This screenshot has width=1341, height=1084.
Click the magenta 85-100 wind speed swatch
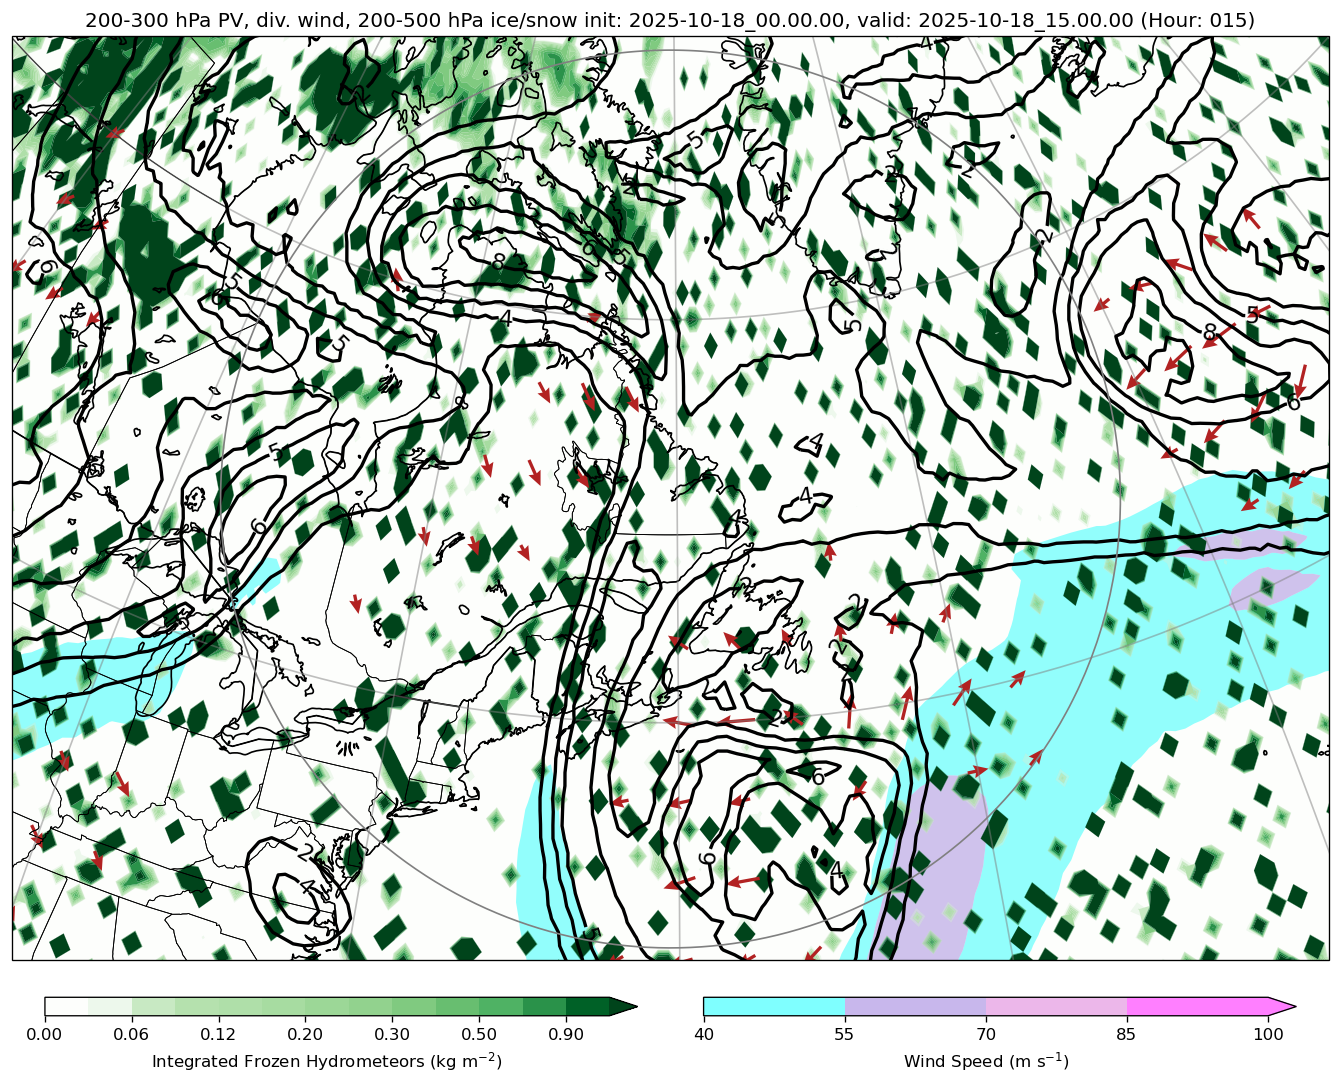pos(1197,1006)
